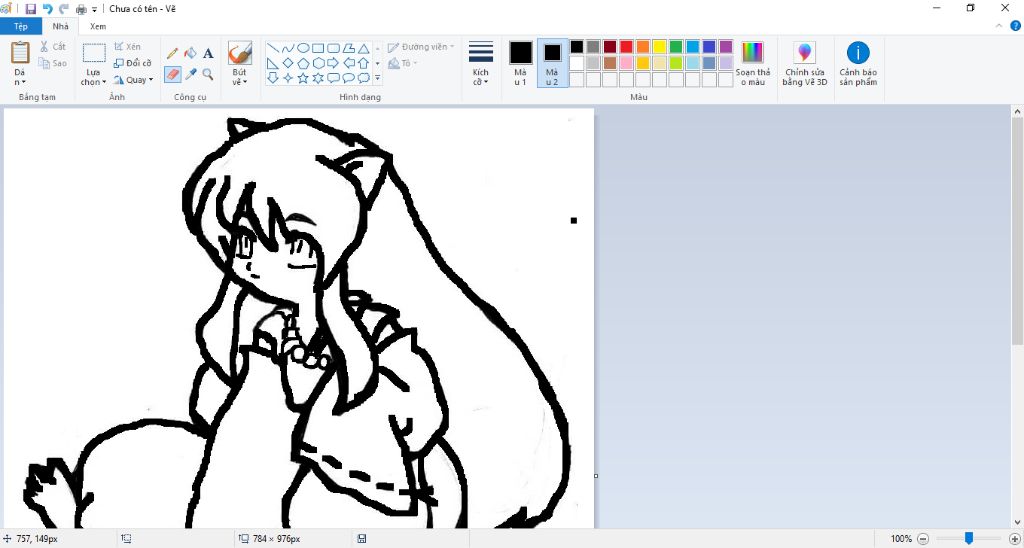Choose the Right arrow shape
This screenshot has height=548, width=1024.
coord(333,63)
